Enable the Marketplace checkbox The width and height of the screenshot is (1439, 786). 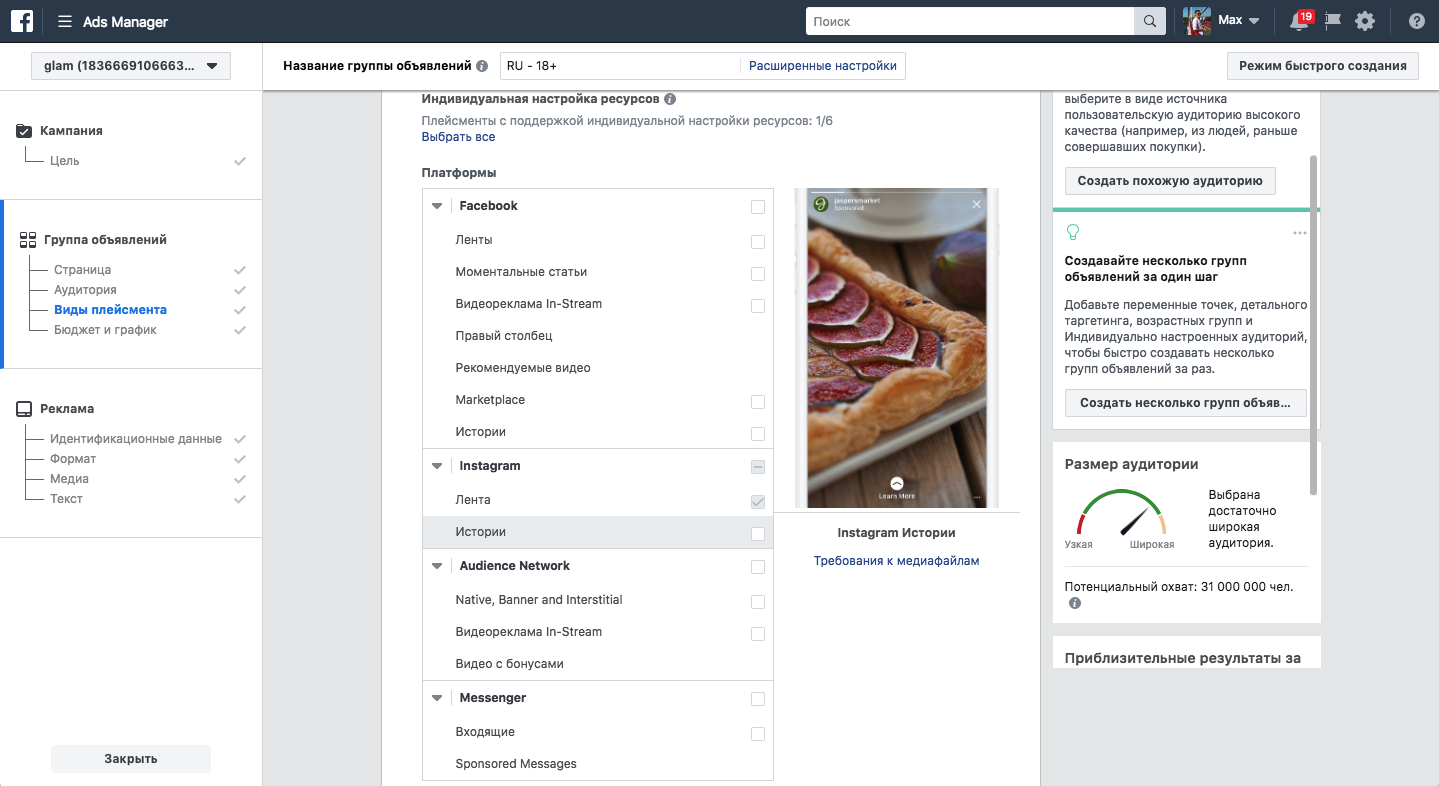click(x=758, y=402)
